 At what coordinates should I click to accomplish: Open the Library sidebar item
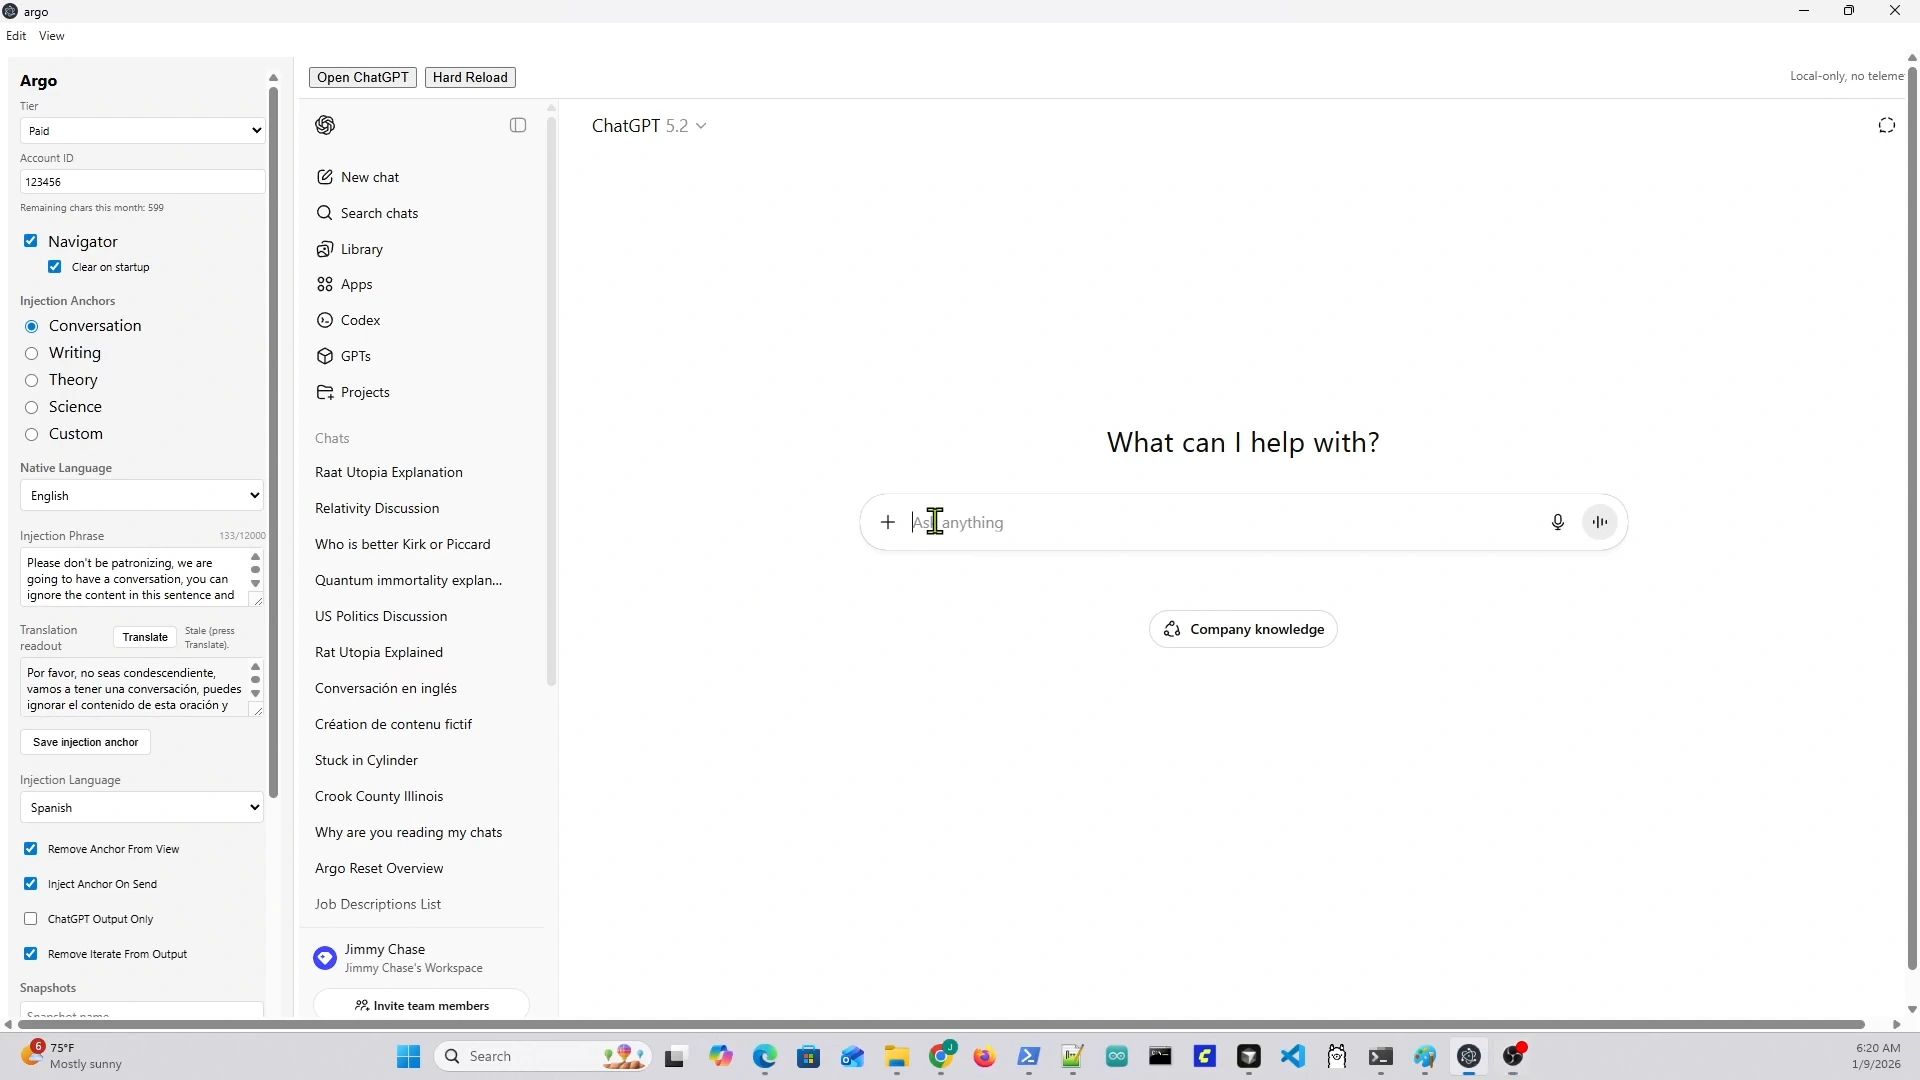(361, 249)
